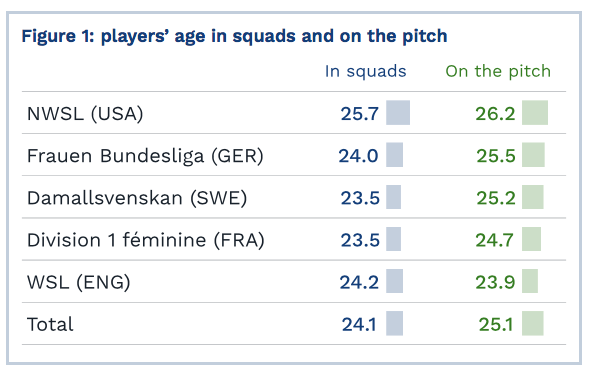This screenshot has width=598, height=378.
Task: Click the Total squads value 24.1
Action: [x=359, y=325]
